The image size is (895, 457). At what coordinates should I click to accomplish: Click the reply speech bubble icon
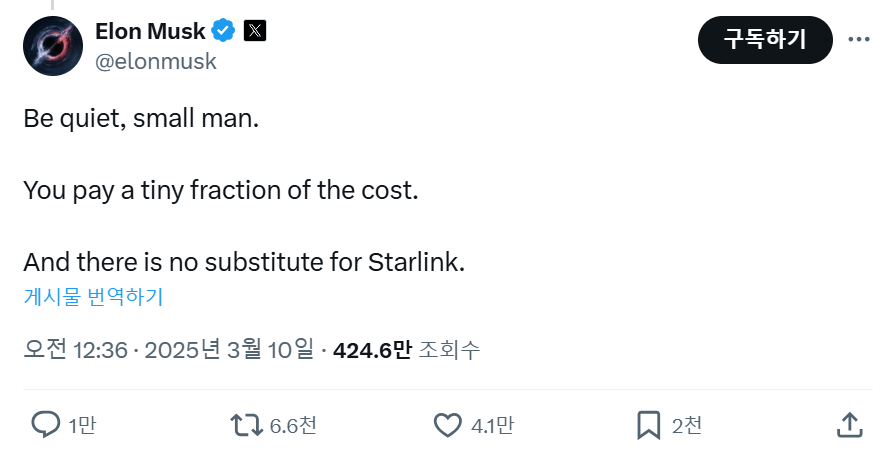pos(46,425)
